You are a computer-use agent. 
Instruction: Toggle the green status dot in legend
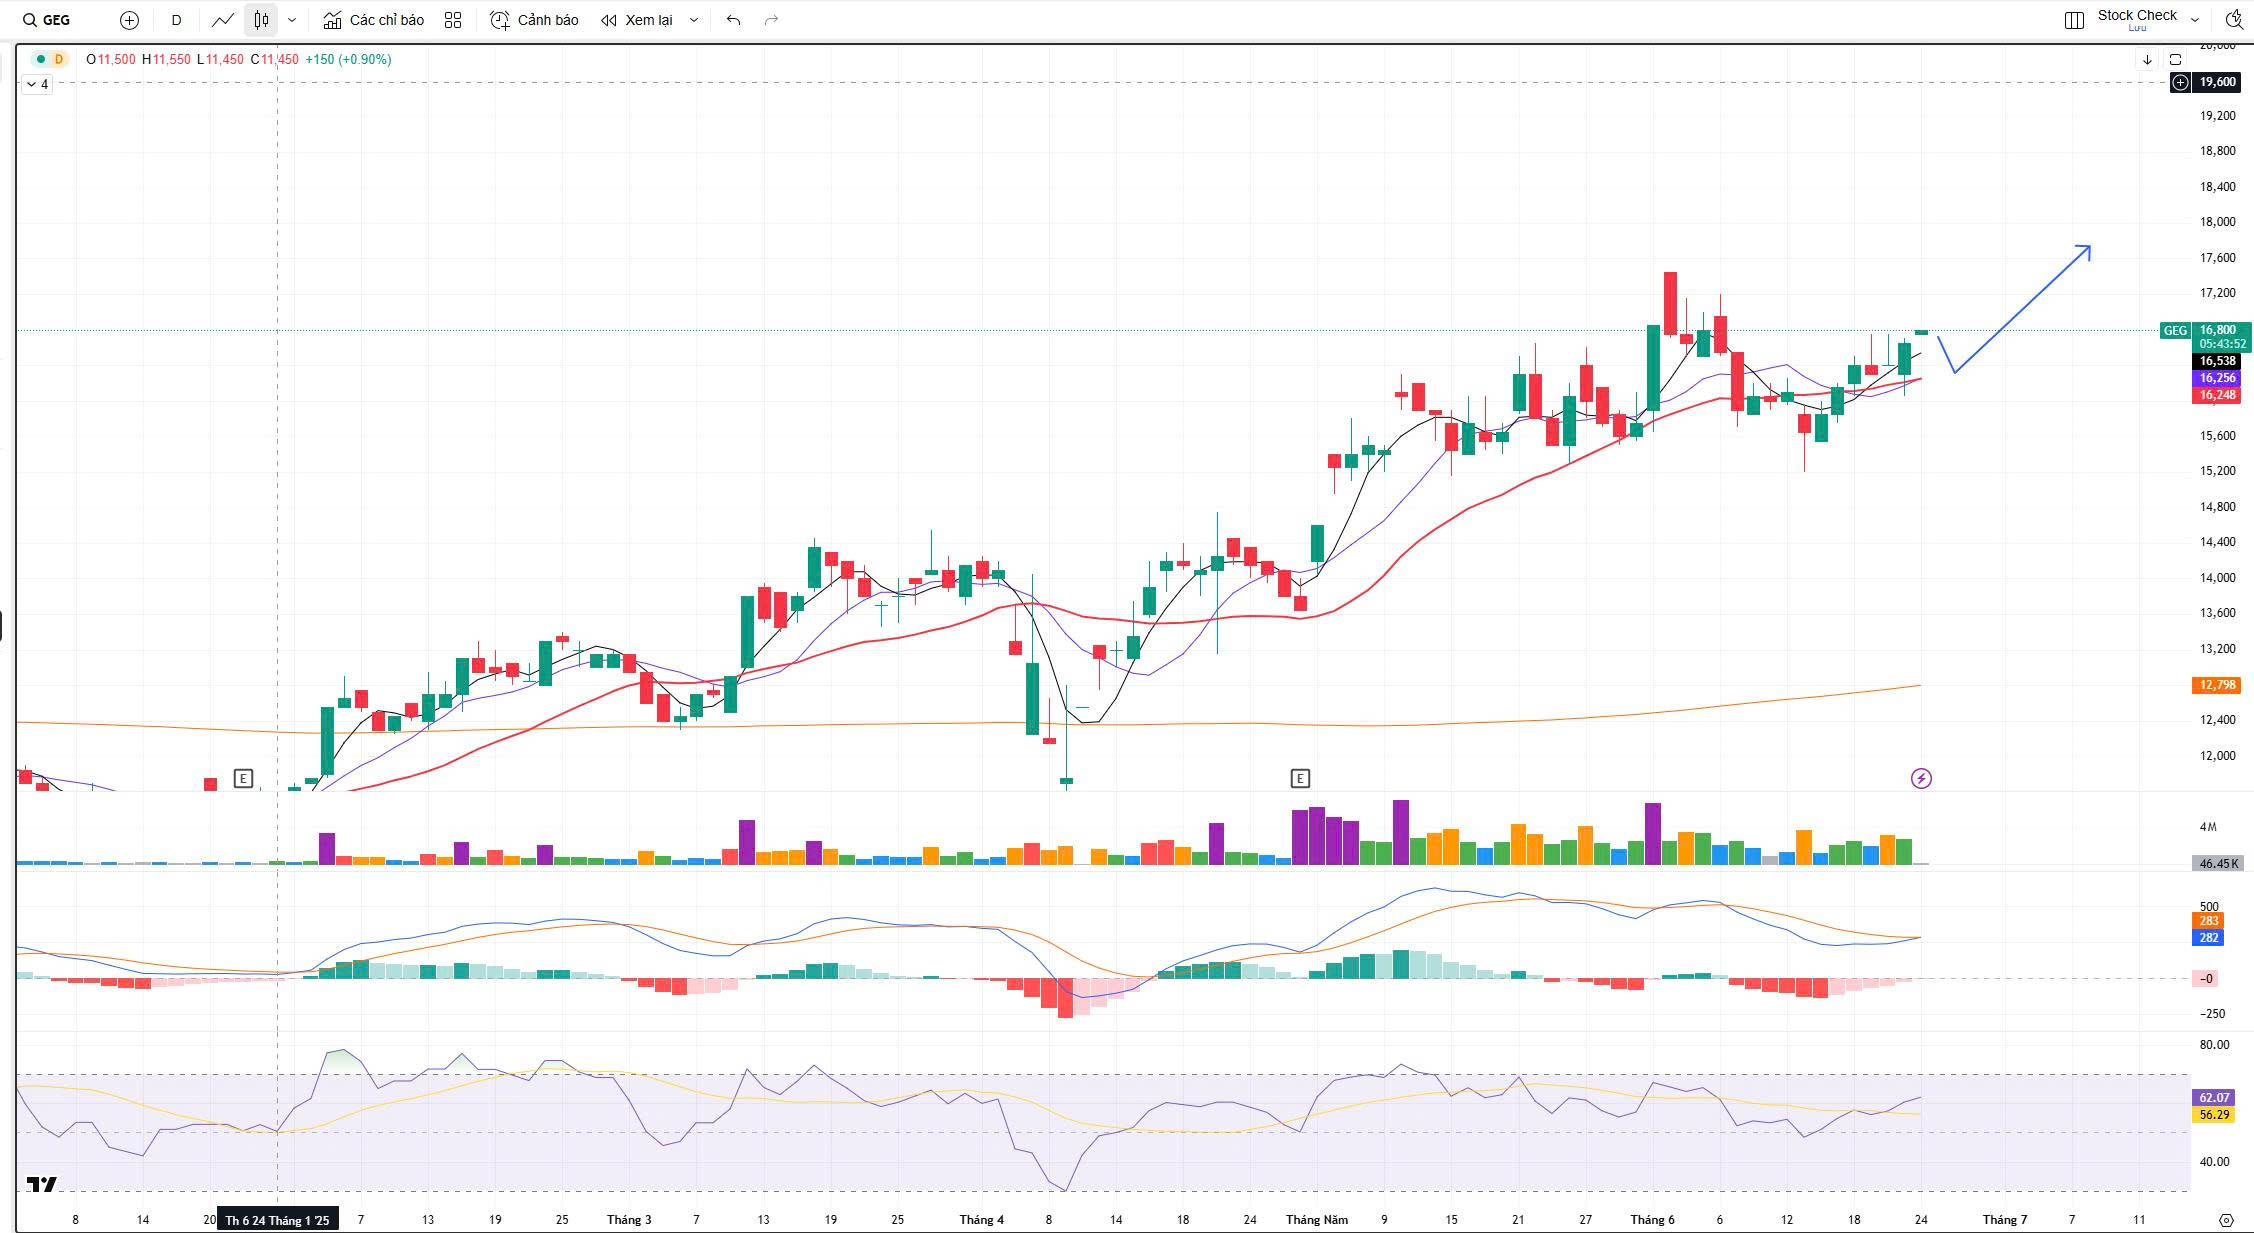click(41, 60)
